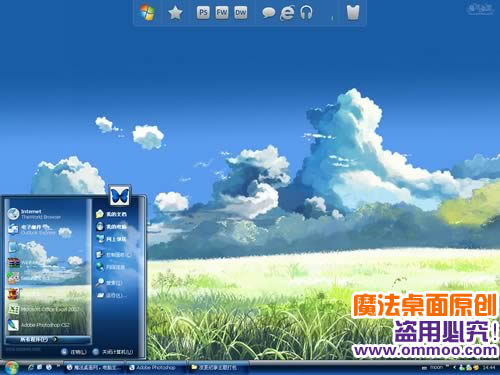Expand the quick launch overflow chevron
Viewport: 500px width, 375px height.
(59, 366)
